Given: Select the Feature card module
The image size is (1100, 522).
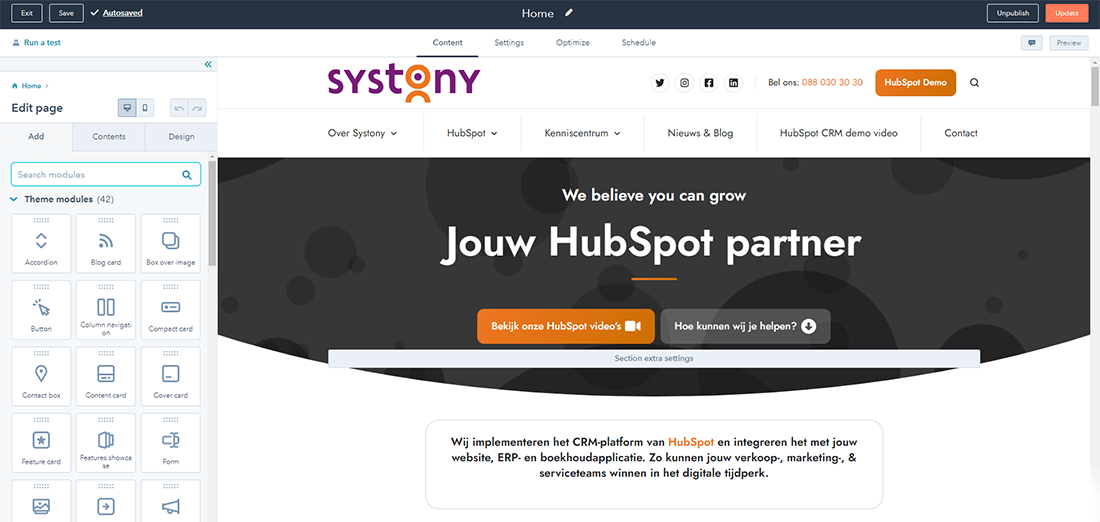Looking at the screenshot, I should click(x=41, y=443).
